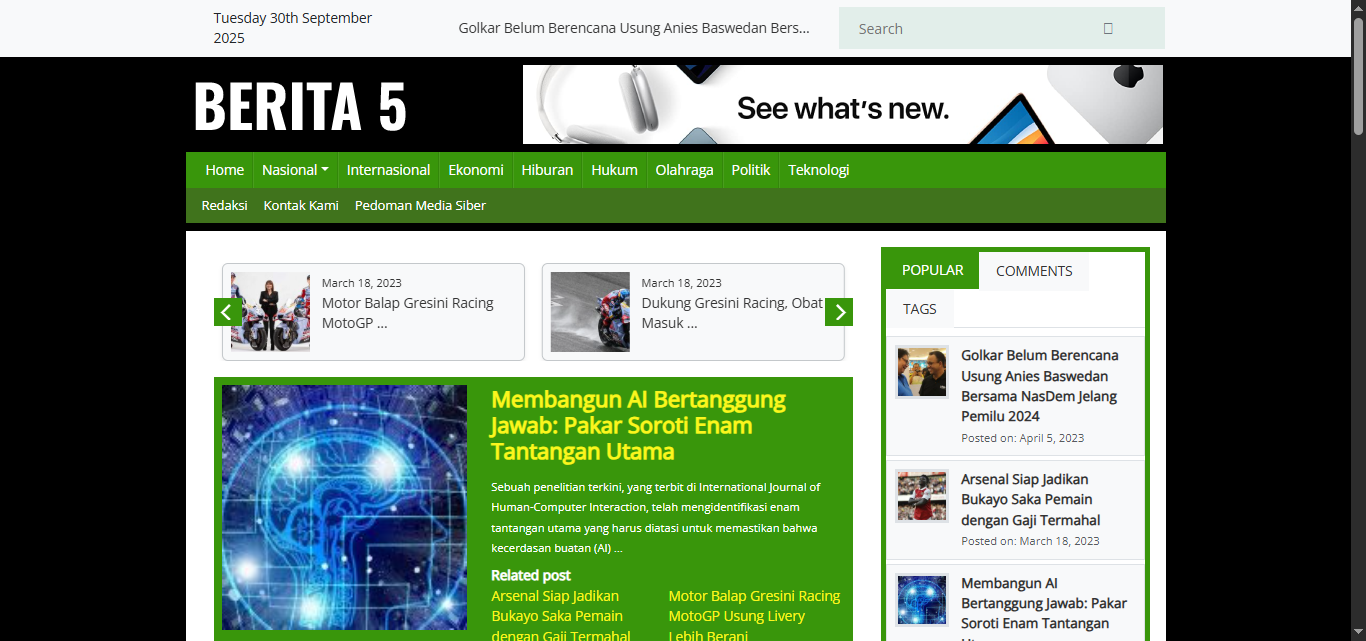
Task: Switch to the TAGS tab
Action: coord(919,309)
